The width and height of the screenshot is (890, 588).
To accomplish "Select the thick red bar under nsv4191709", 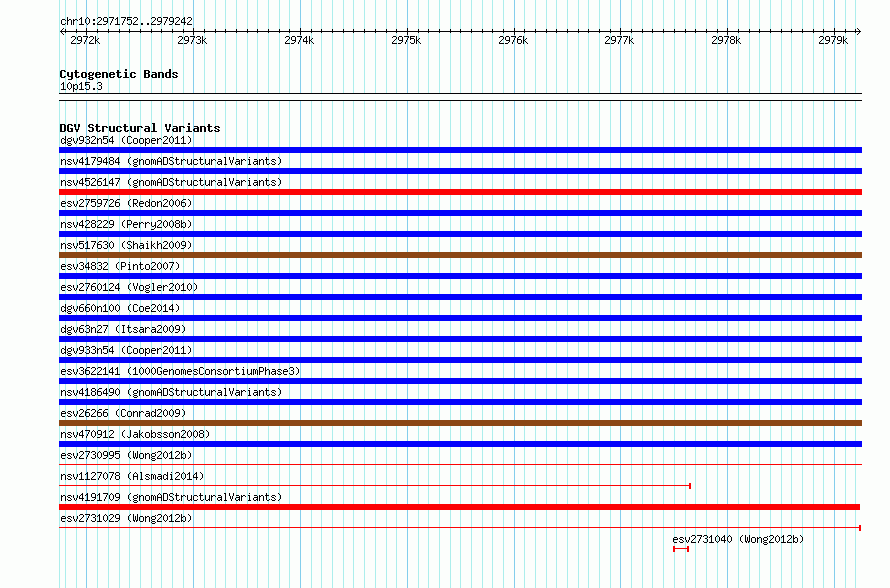I will [x=460, y=507].
